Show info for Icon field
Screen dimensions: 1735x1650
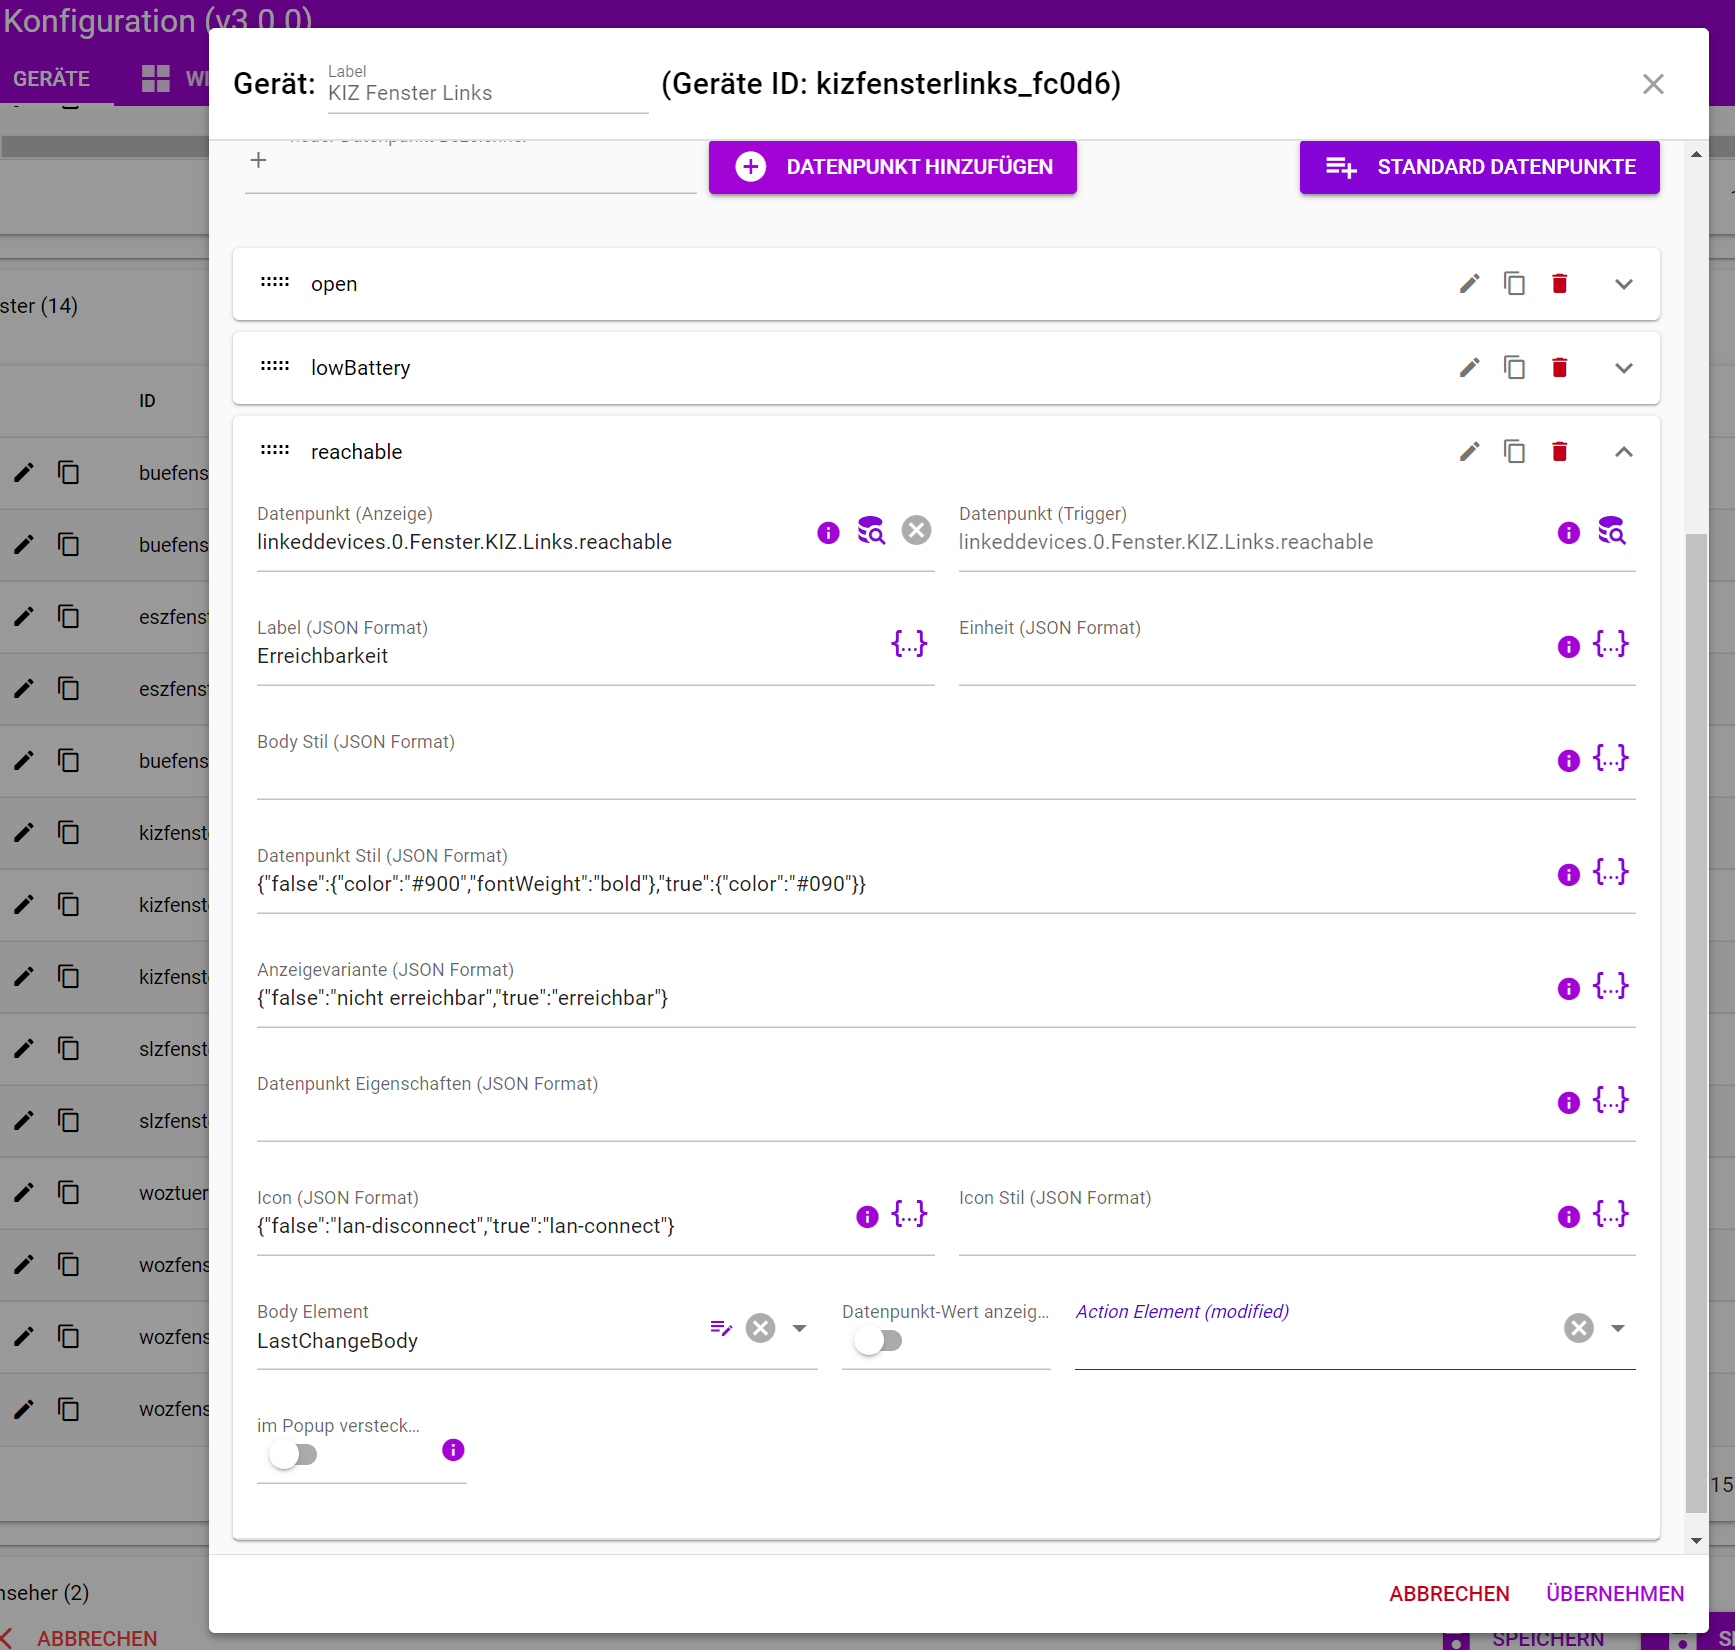click(867, 1217)
